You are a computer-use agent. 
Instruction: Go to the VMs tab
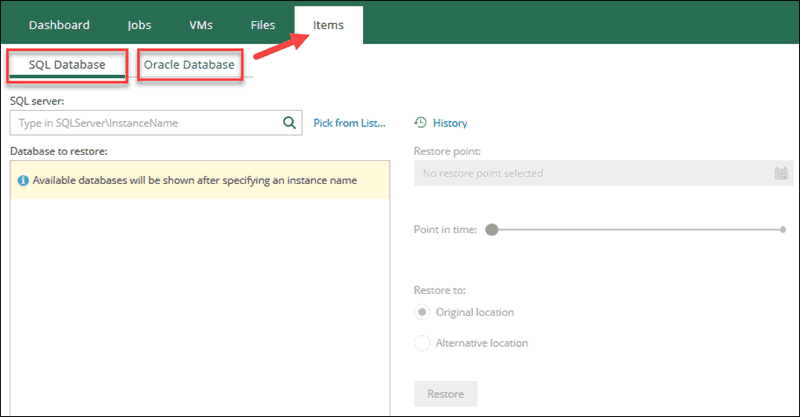pyautogui.click(x=201, y=25)
